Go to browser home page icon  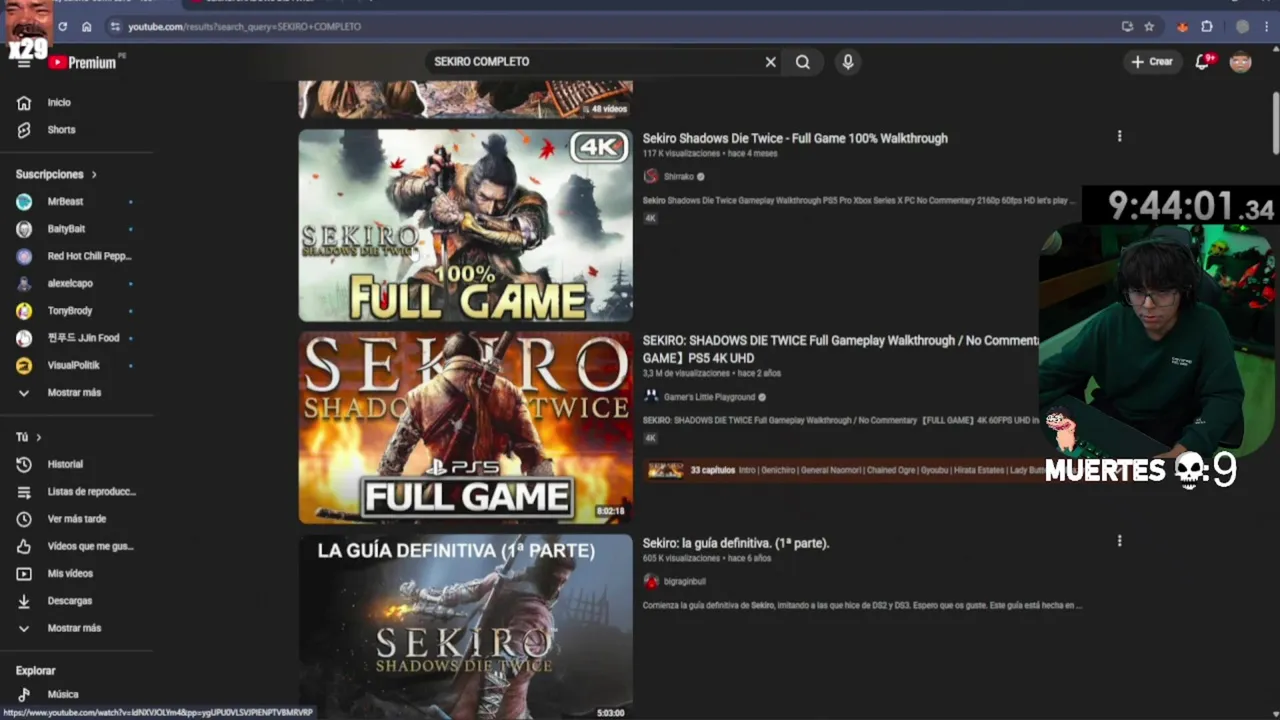[87, 27]
